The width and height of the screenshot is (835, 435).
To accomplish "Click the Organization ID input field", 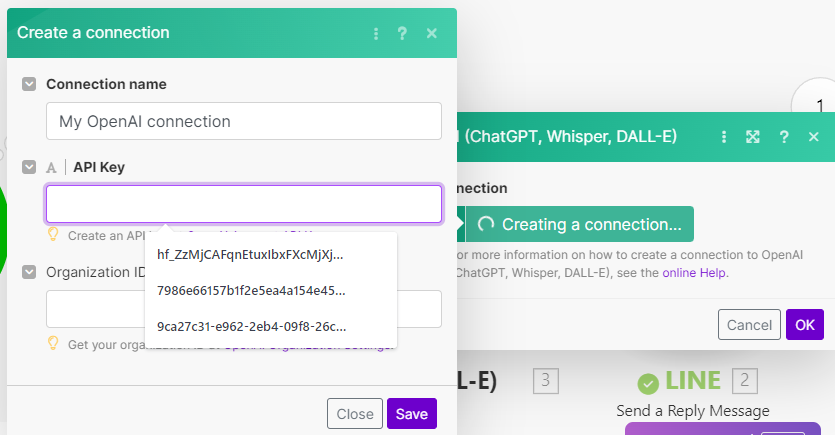I will click(x=244, y=309).
